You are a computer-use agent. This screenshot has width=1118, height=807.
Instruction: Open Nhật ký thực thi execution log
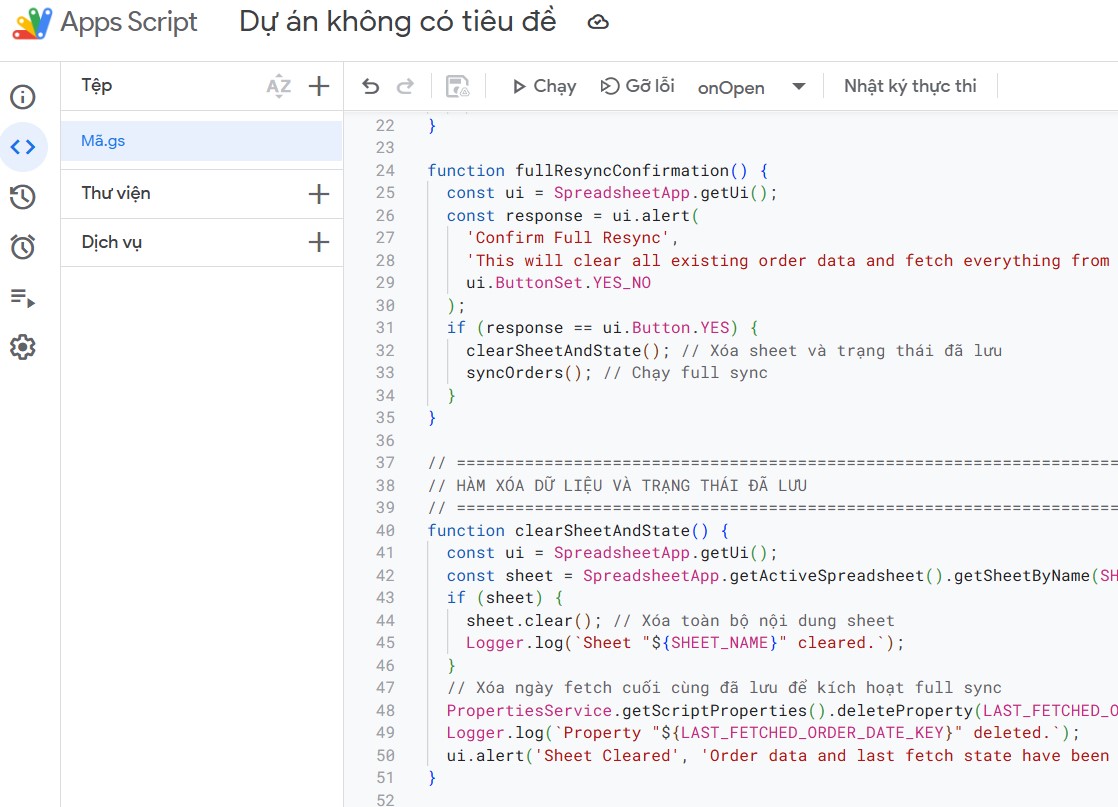pyautogui.click(x=910, y=86)
